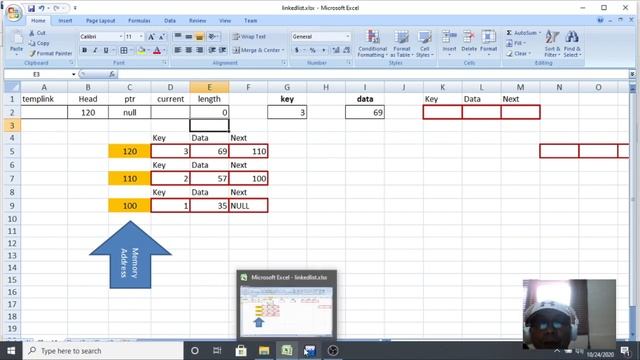Image resolution: width=640 pixels, height=360 pixels.
Task: Toggle Italic formatting
Action: coord(95,50)
